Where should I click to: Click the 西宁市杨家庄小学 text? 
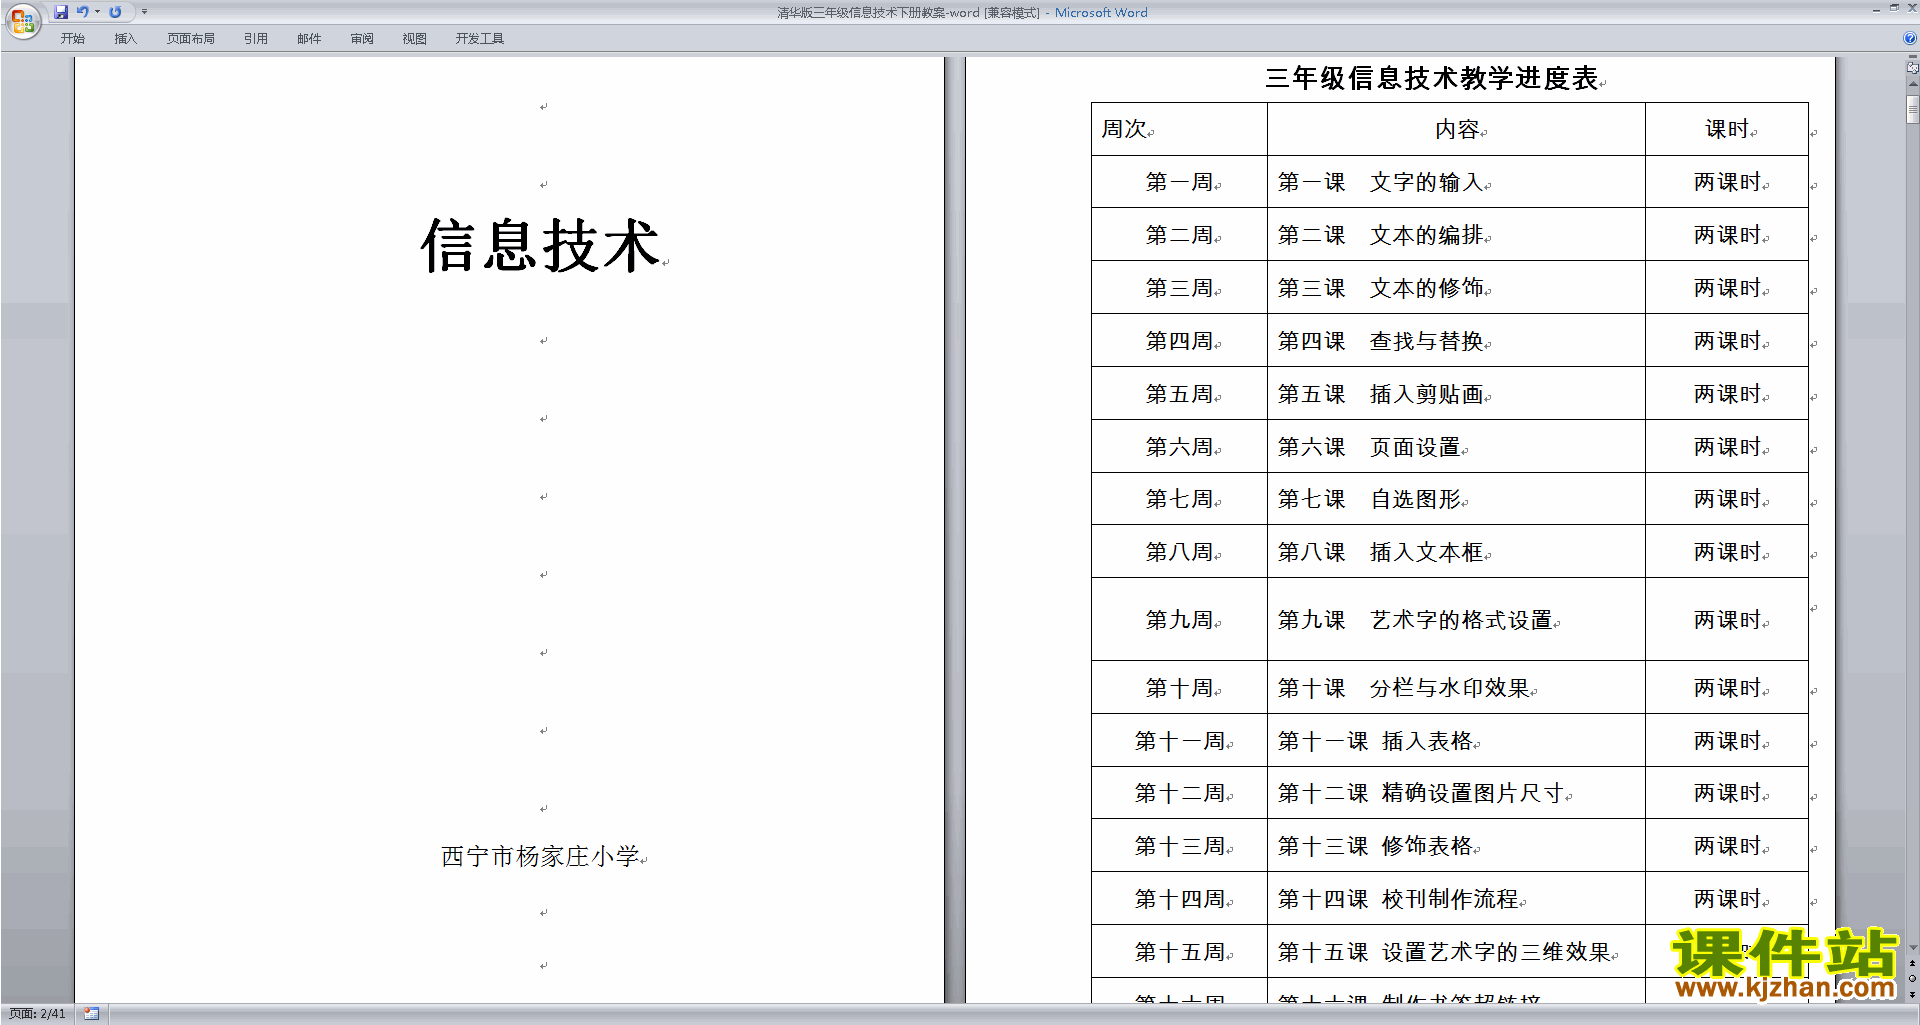[540, 856]
